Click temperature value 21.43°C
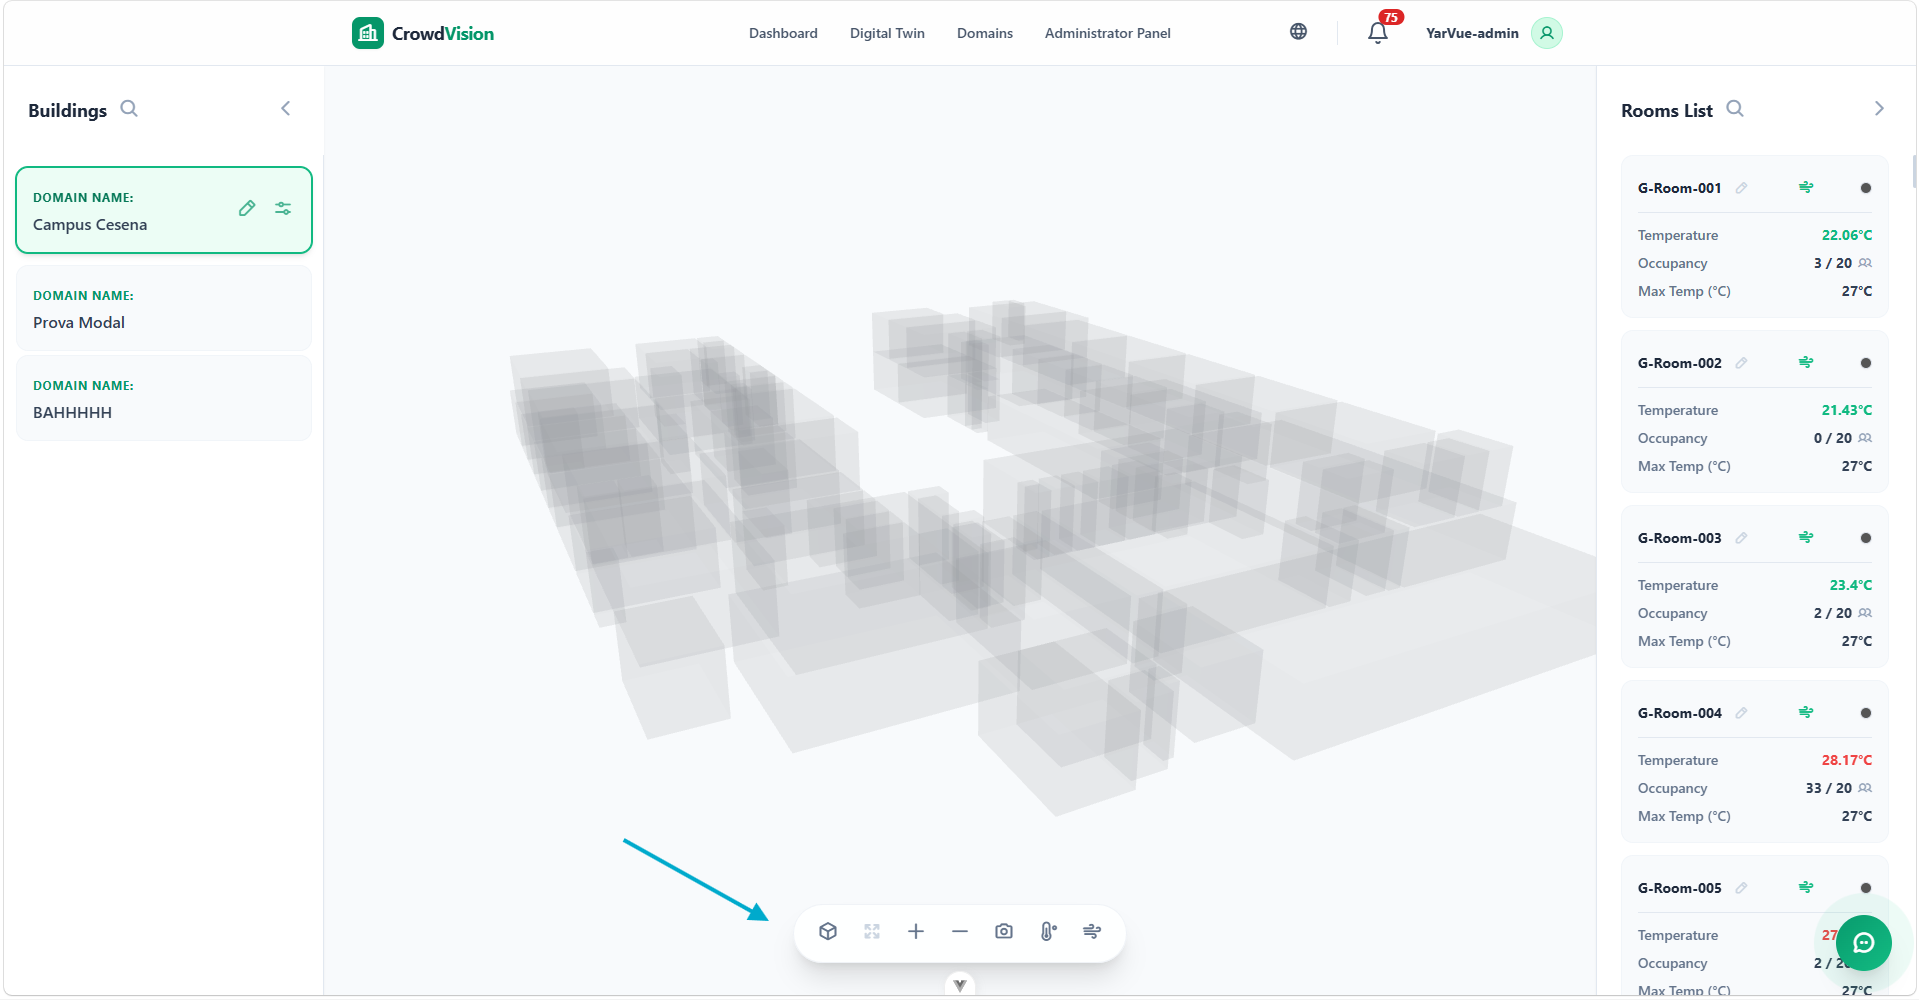 tap(1847, 410)
